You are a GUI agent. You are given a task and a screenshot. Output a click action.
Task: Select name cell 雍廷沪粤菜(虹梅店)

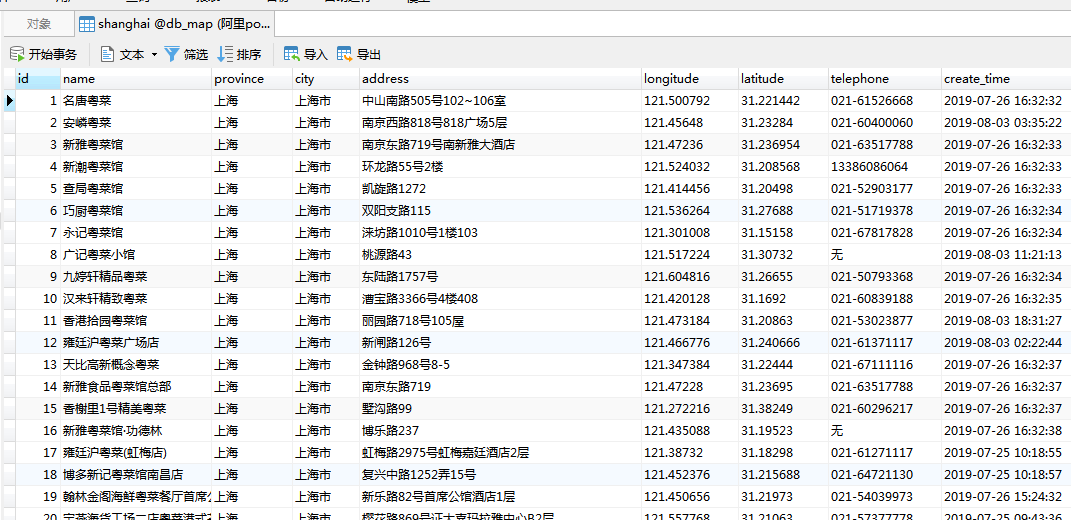point(136,452)
